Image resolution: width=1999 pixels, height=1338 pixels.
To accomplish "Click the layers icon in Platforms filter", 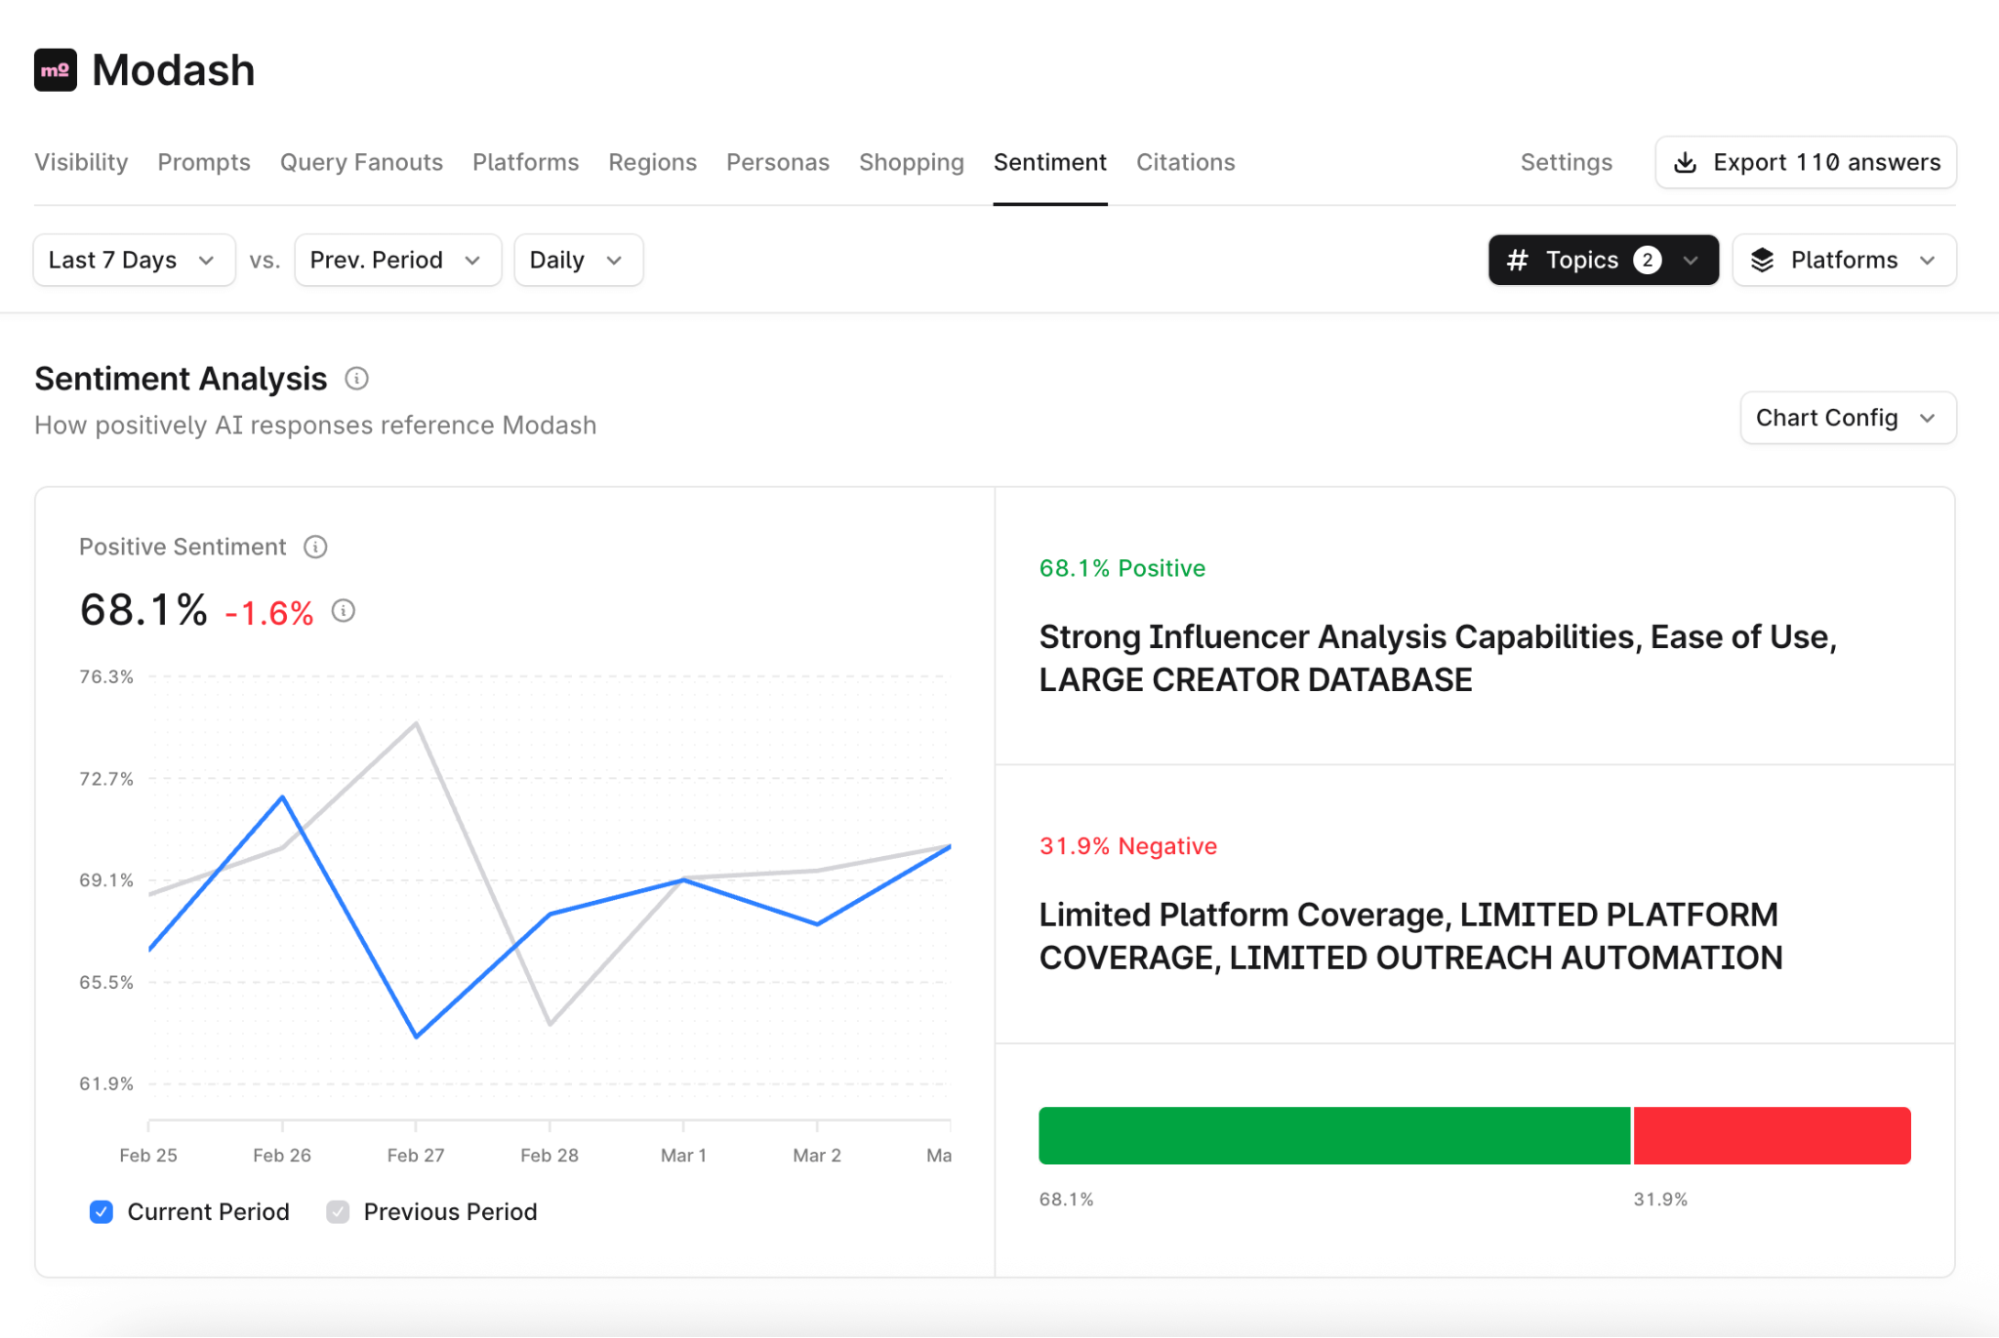I will coord(1763,260).
